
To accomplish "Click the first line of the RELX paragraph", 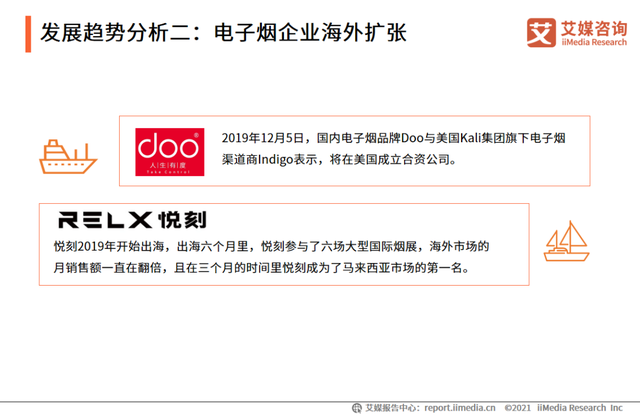I will pyautogui.click(x=270, y=246).
